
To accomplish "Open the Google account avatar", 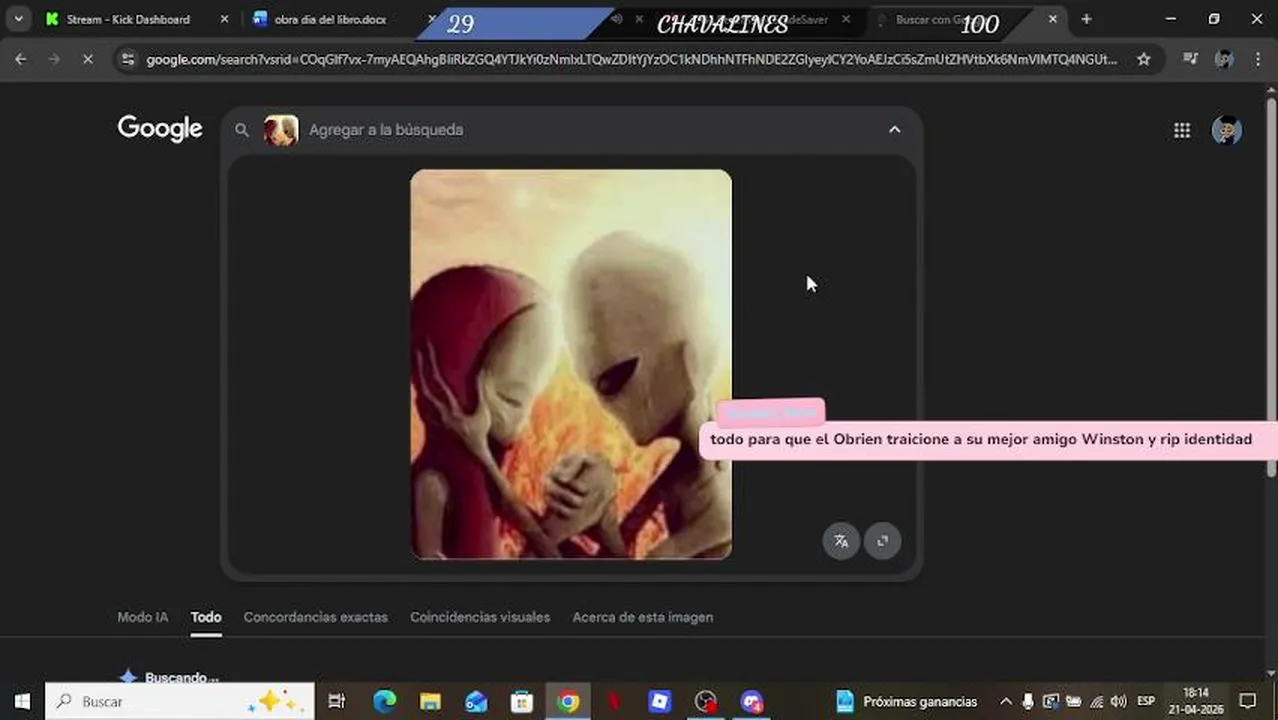I will pos(1227,130).
